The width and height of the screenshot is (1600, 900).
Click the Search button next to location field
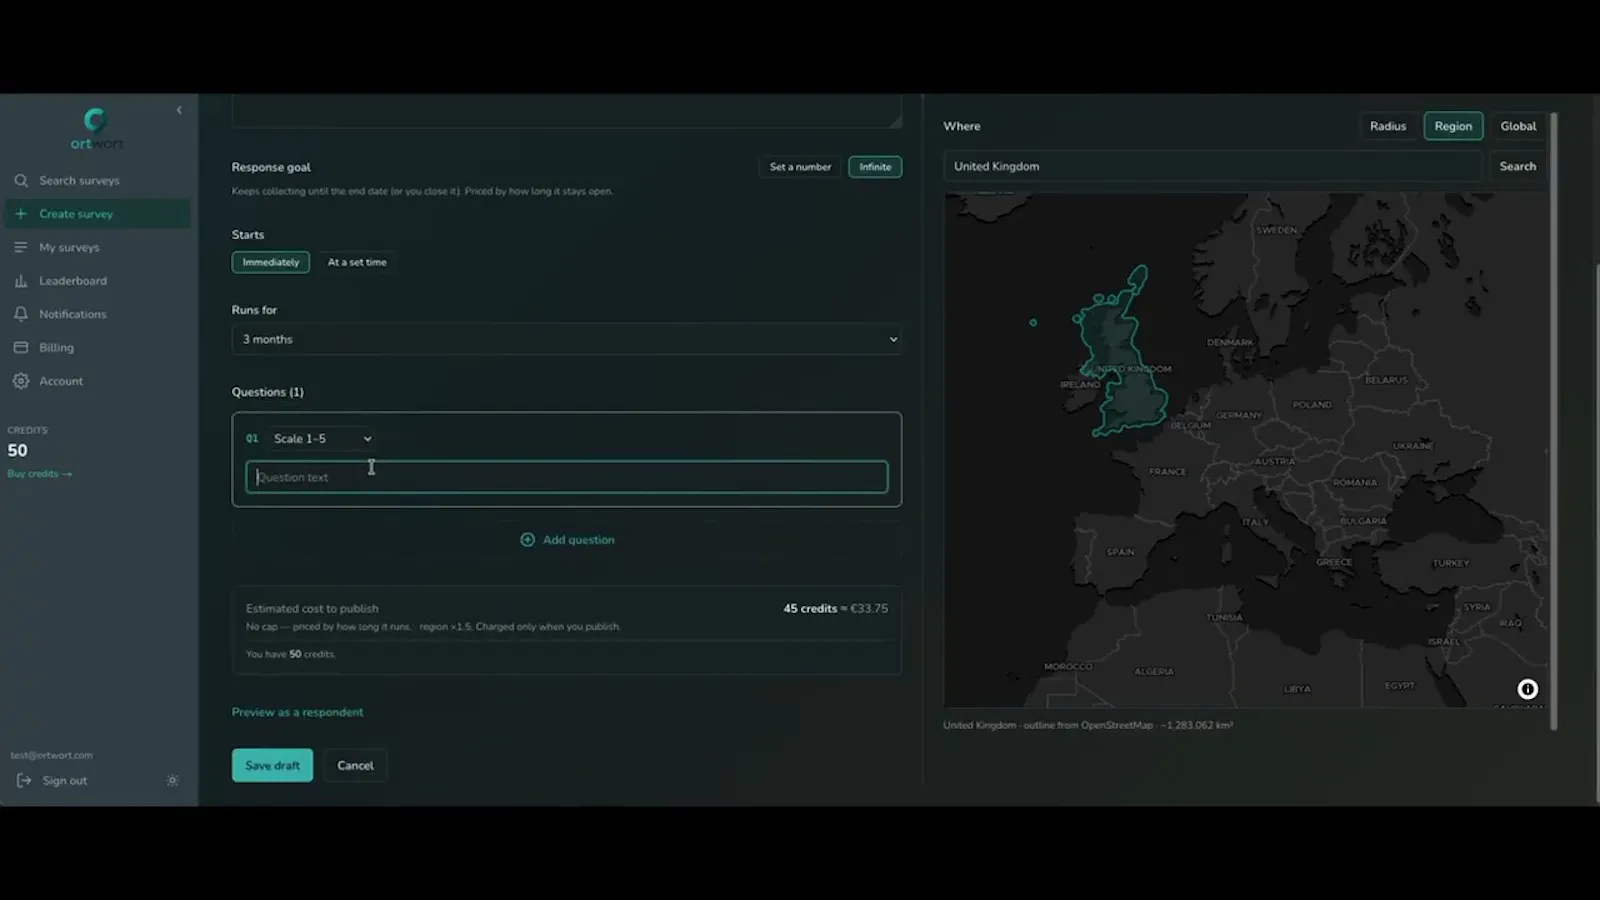(1517, 166)
